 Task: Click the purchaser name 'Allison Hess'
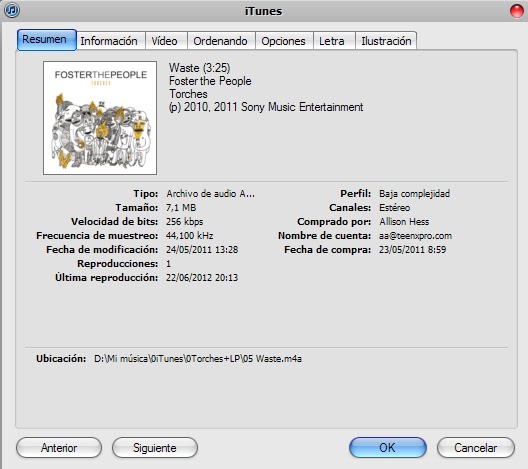(x=404, y=222)
